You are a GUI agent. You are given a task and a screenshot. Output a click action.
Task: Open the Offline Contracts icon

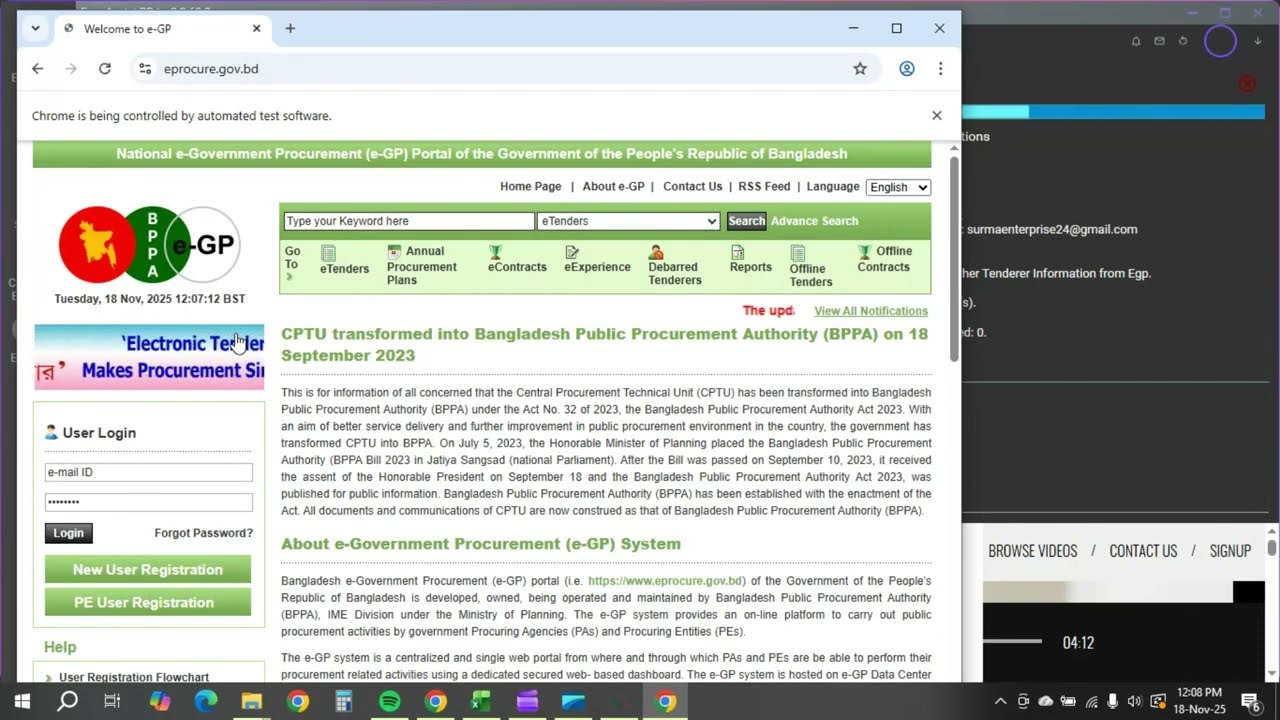(x=865, y=252)
